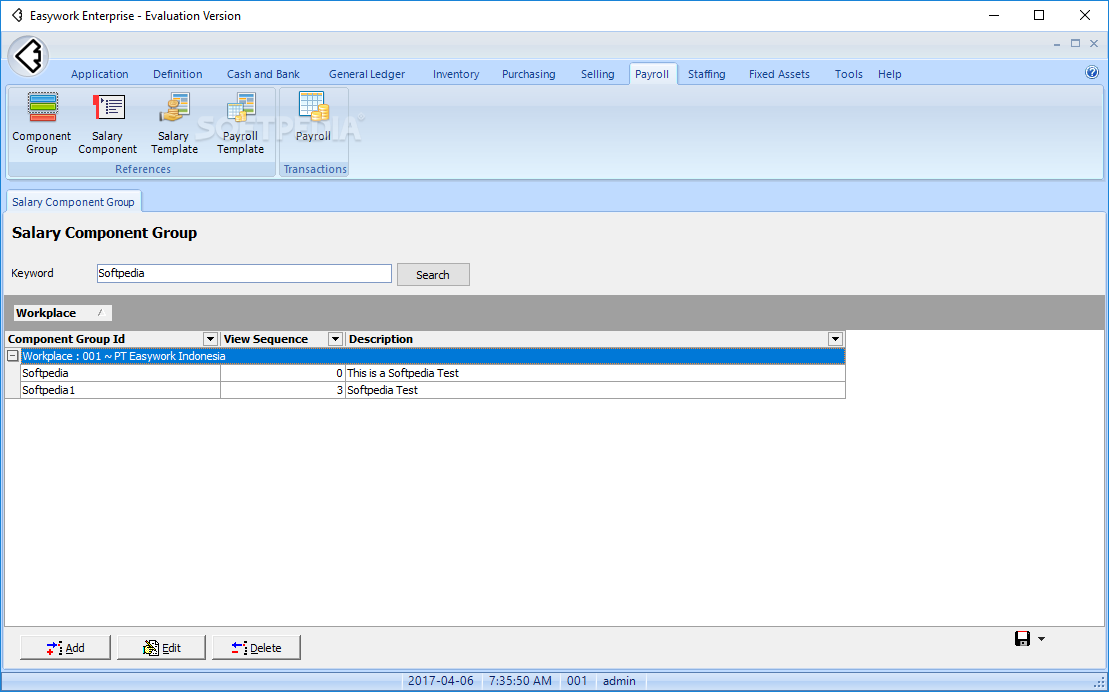Image resolution: width=1109 pixels, height=692 pixels.
Task: Open View Sequence column filter dropdown
Action: tap(335, 339)
